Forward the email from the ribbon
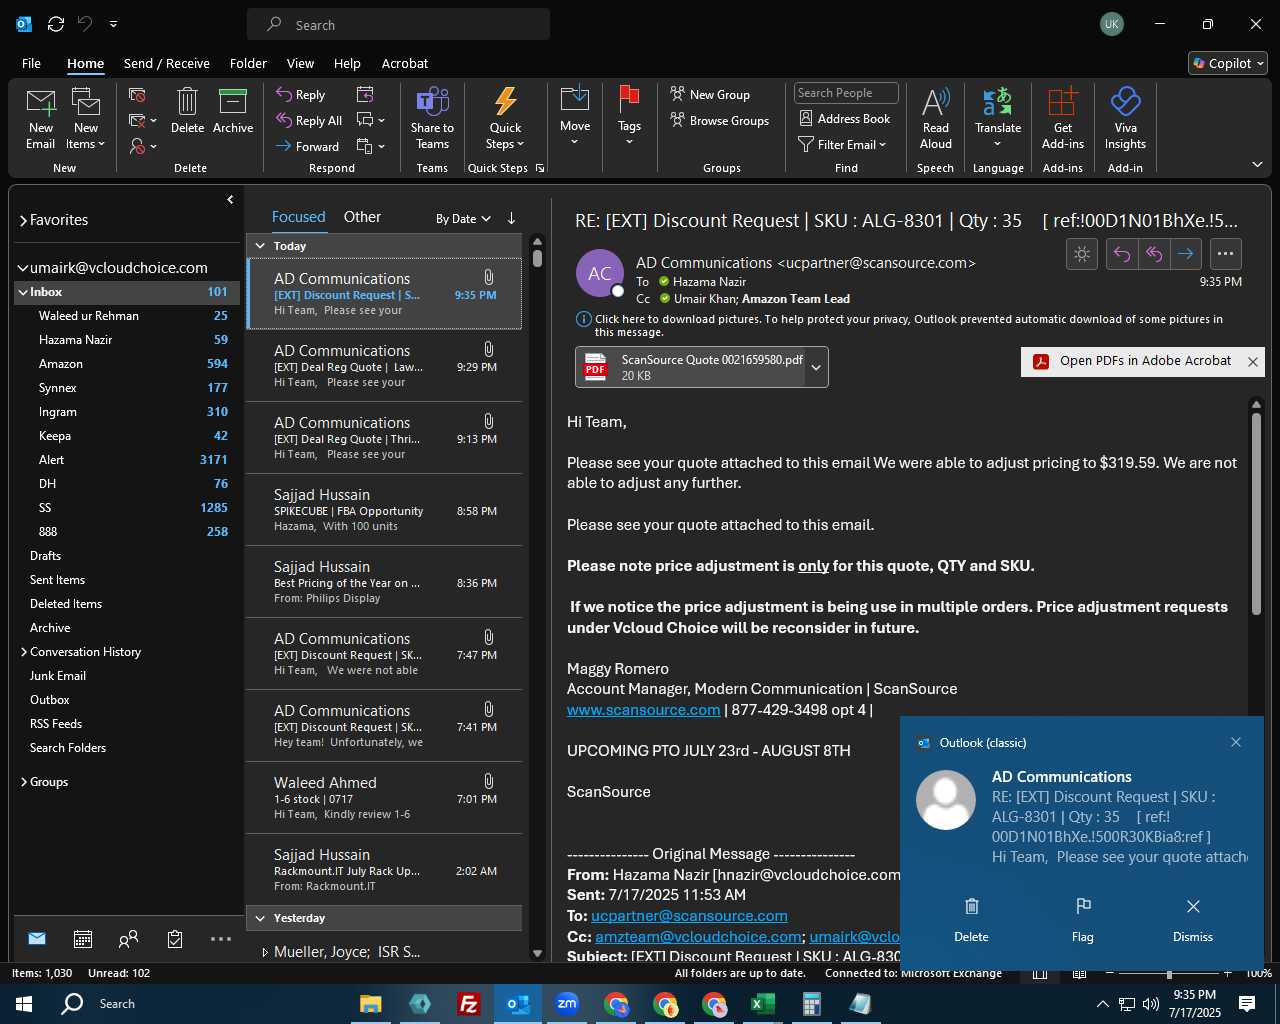1280x1024 pixels. coord(307,147)
